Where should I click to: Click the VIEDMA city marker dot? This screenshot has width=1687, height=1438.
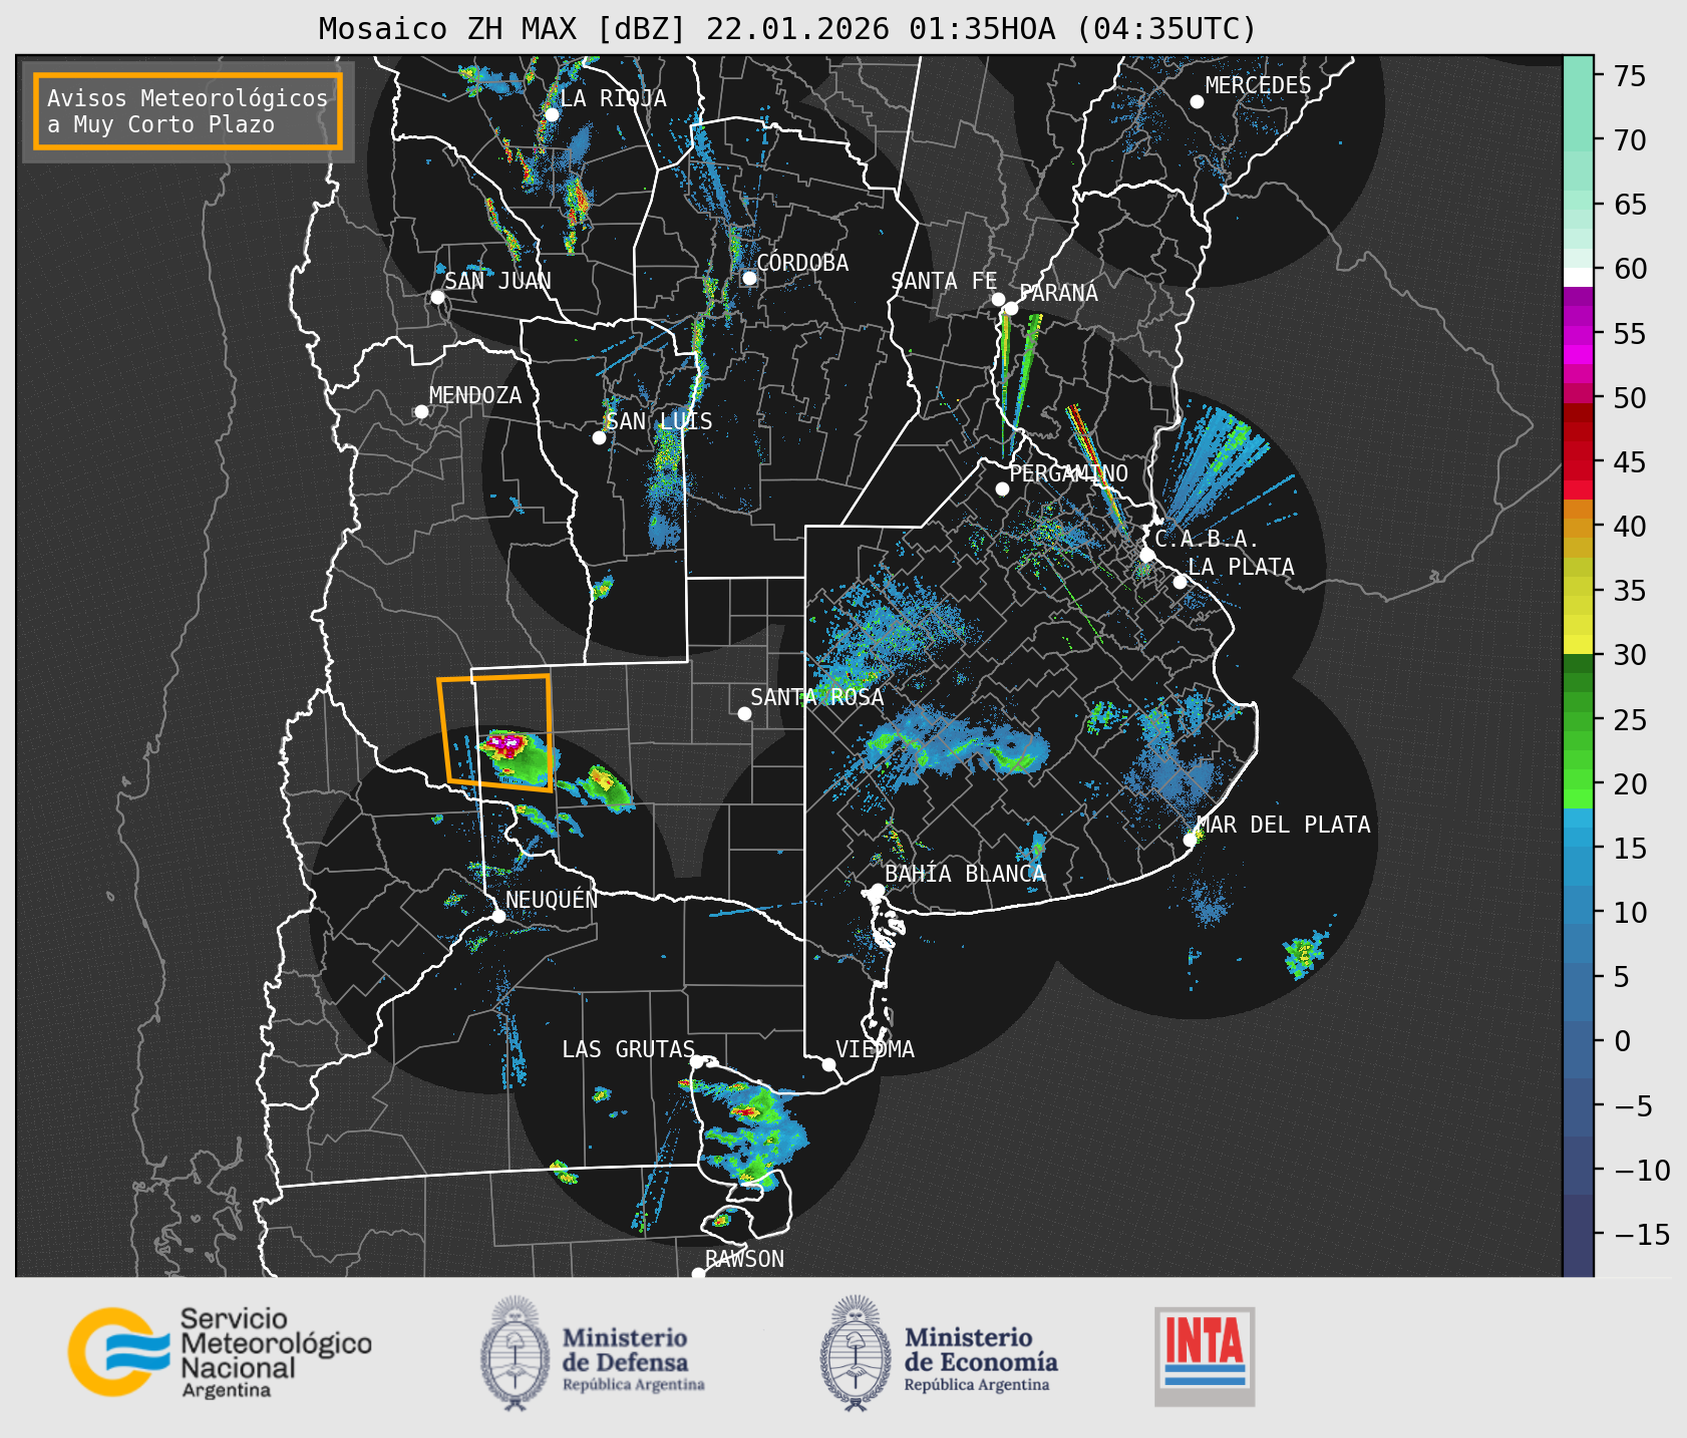(x=829, y=1064)
